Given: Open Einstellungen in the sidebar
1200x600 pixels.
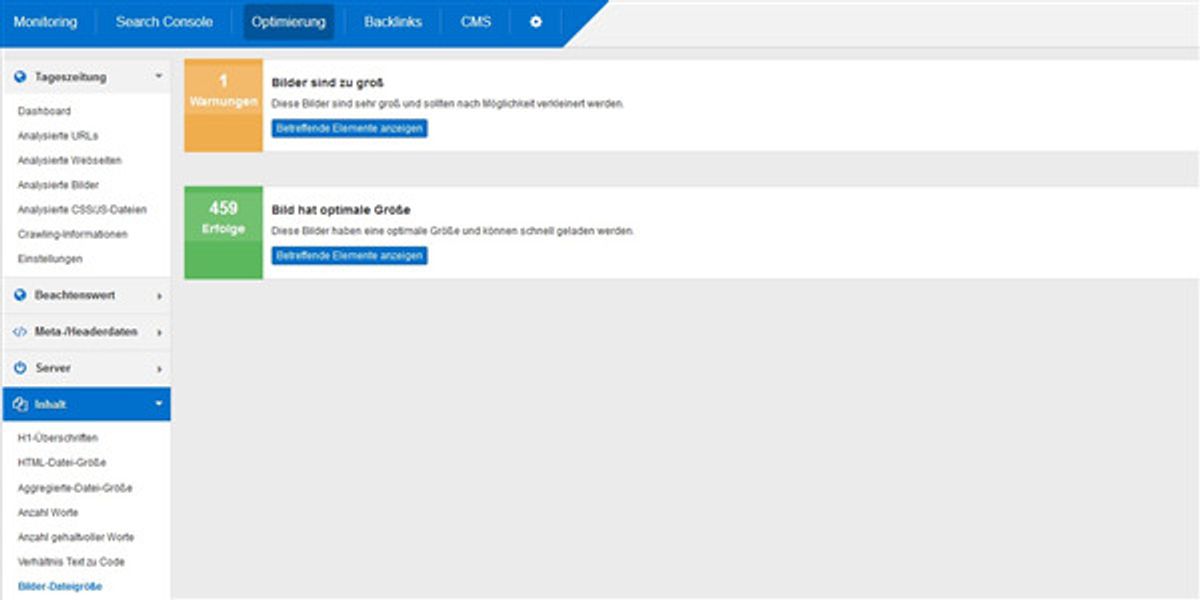Looking at the screenshot, I should click(x=50, y=259).
